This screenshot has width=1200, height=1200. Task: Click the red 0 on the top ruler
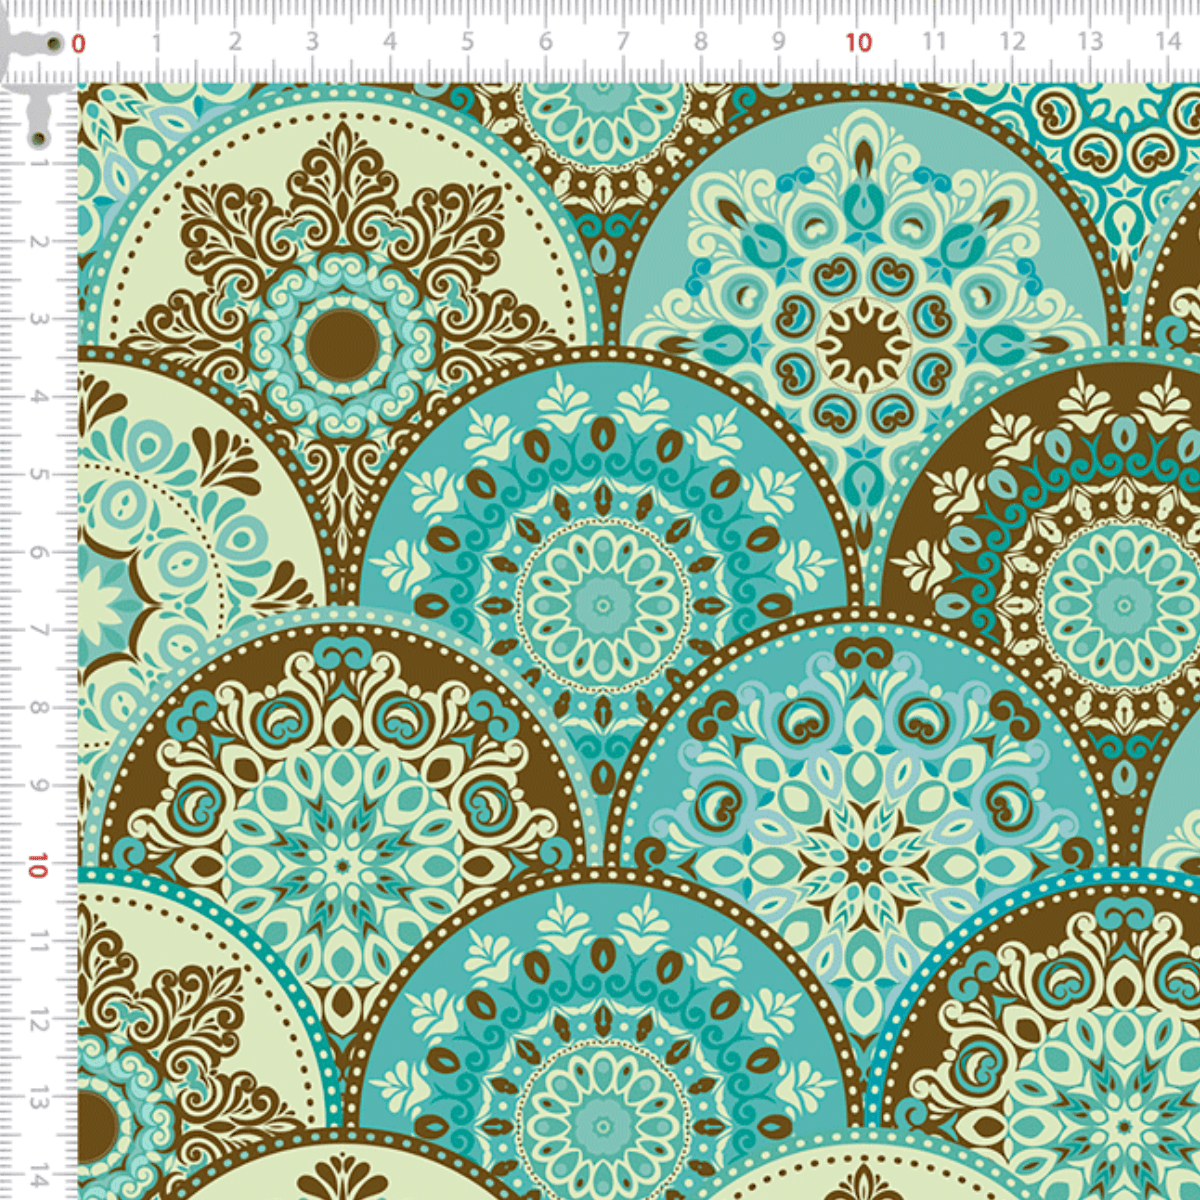point(79,43)
